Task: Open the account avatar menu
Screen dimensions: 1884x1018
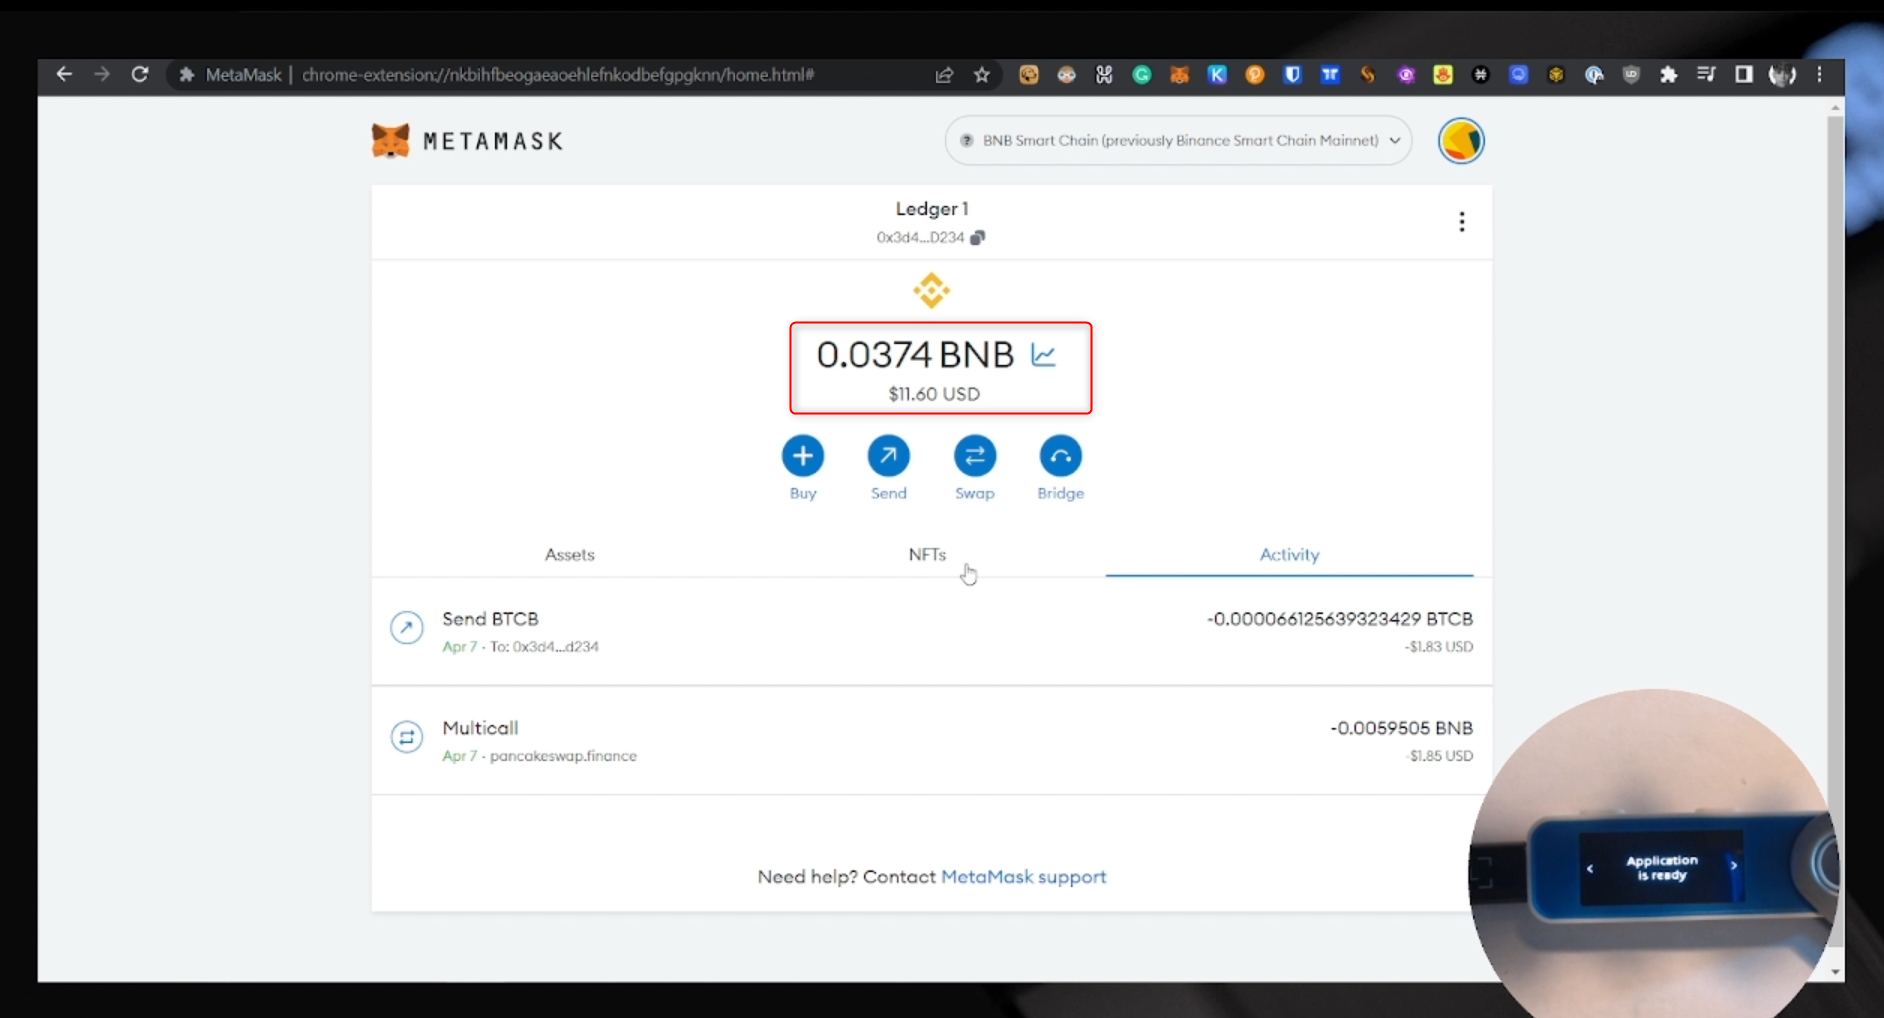Action: 1460,141
